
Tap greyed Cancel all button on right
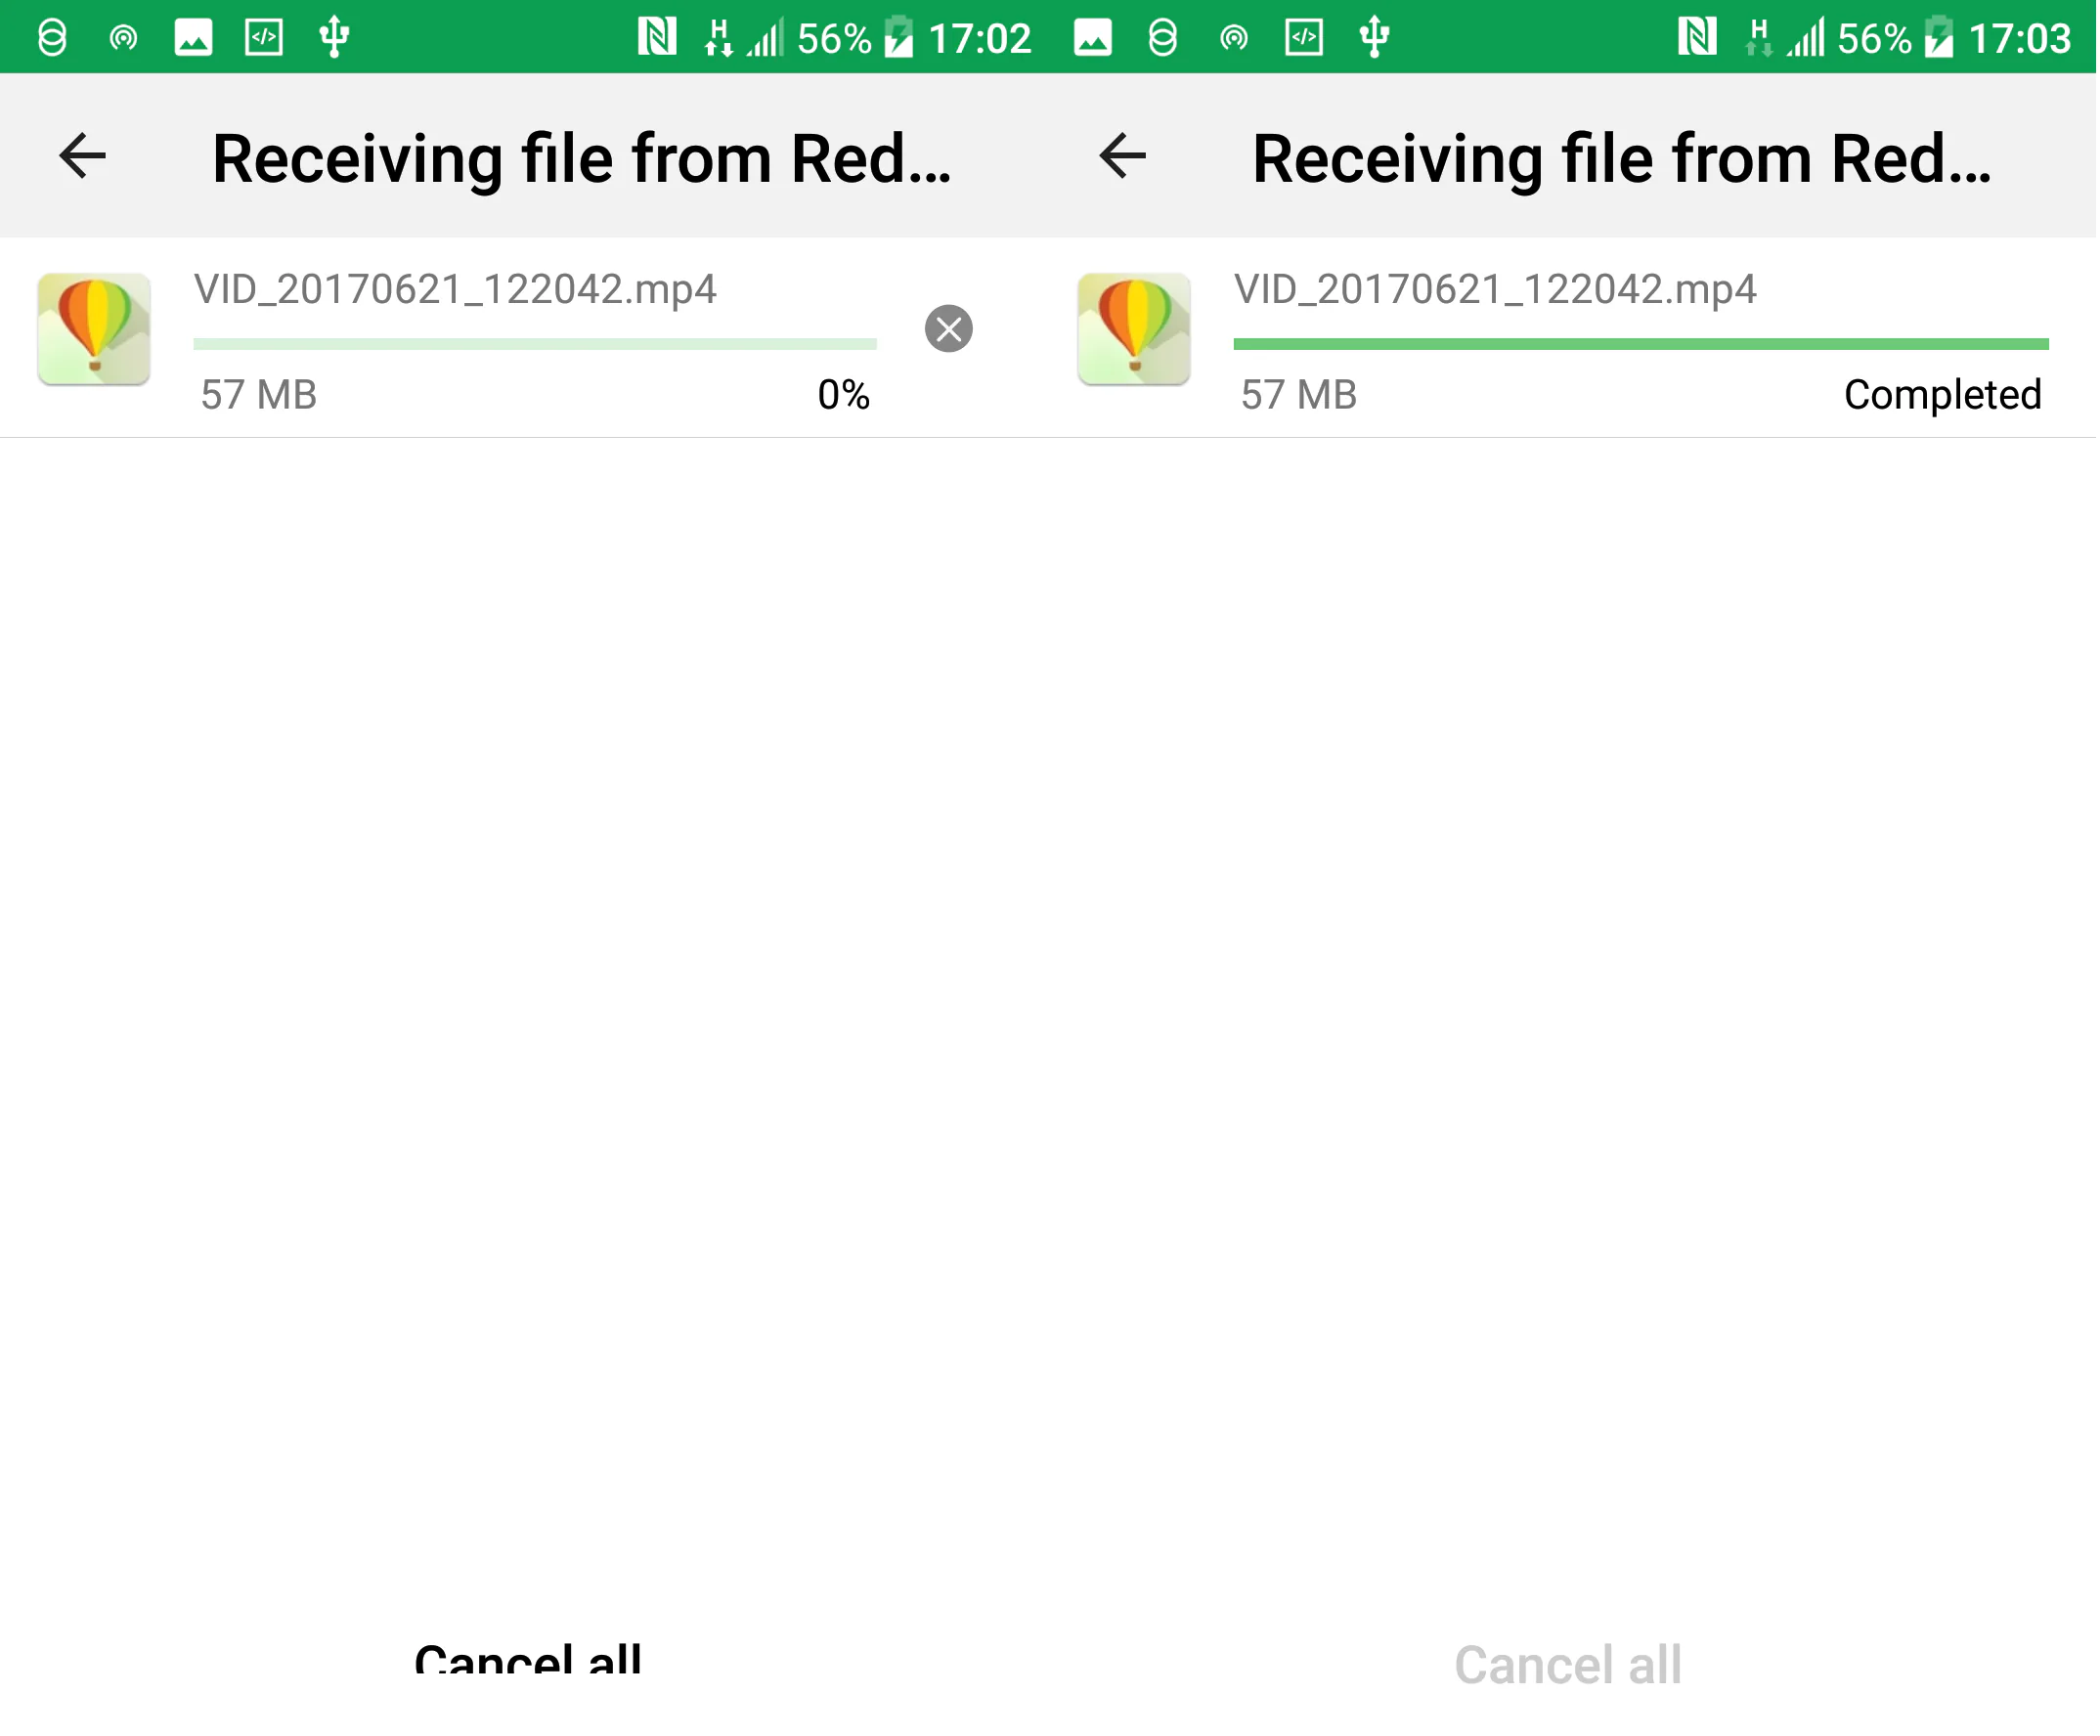(1570, 1667)
